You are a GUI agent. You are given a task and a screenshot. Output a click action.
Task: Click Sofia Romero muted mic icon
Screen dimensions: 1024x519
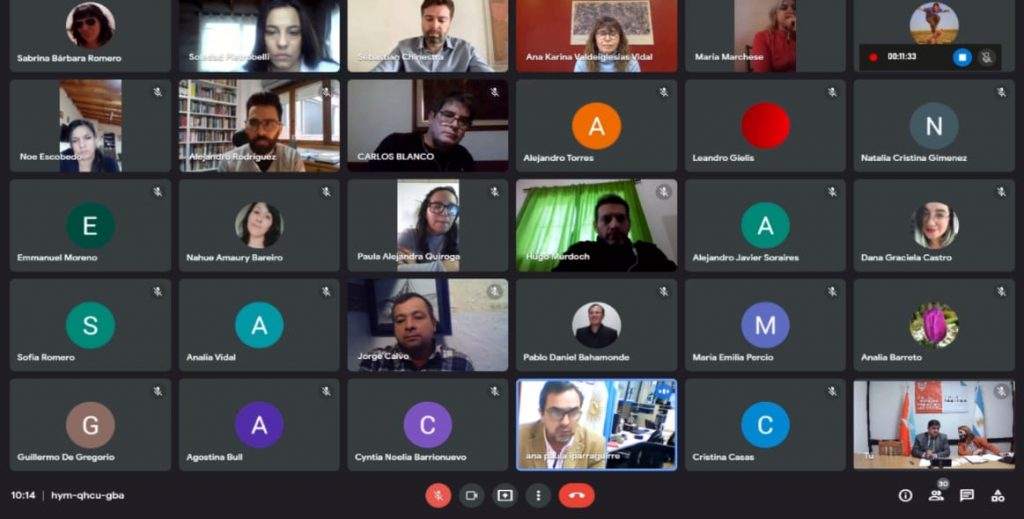[157, 291]
